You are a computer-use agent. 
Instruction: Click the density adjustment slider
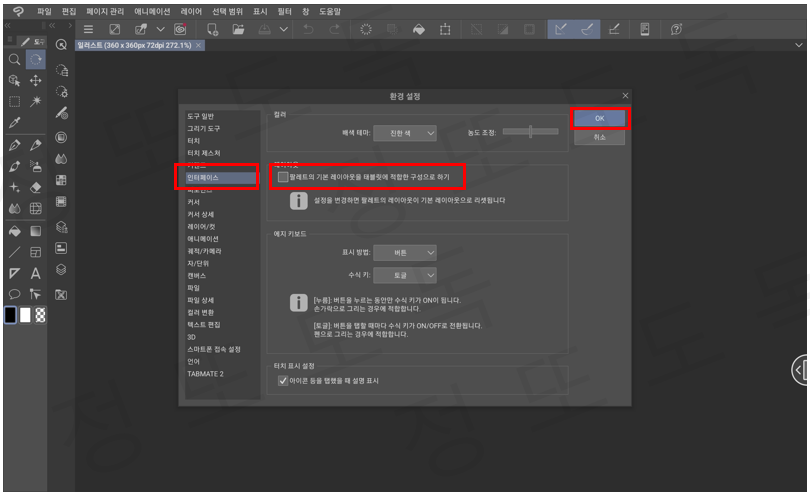[531, 132]
